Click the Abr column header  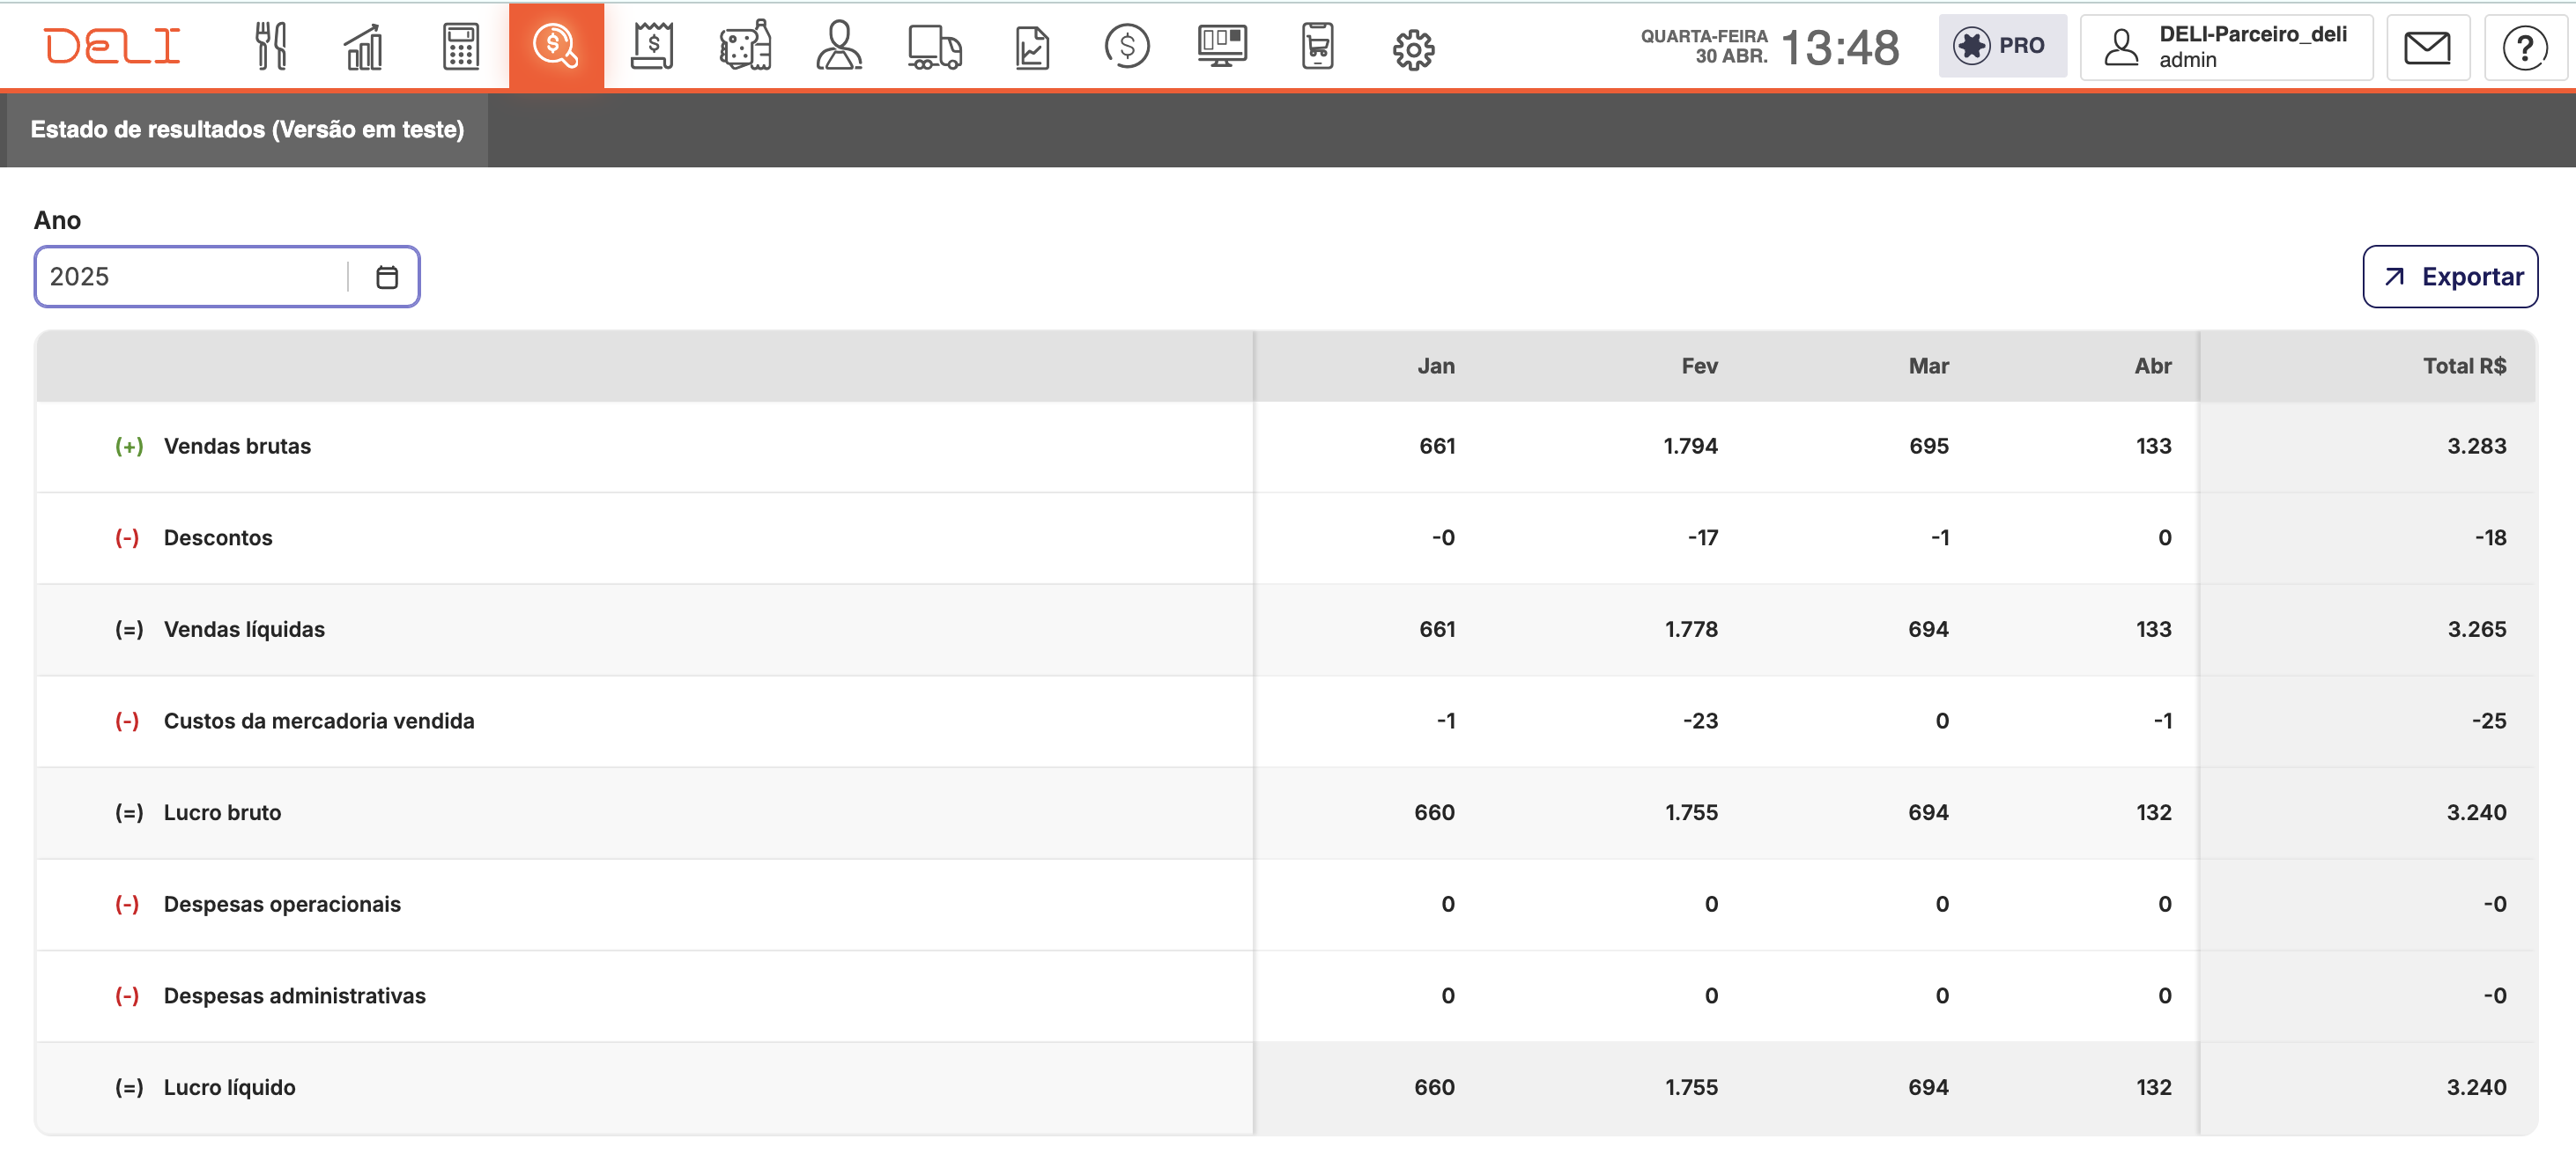(x=2152, y=366)
